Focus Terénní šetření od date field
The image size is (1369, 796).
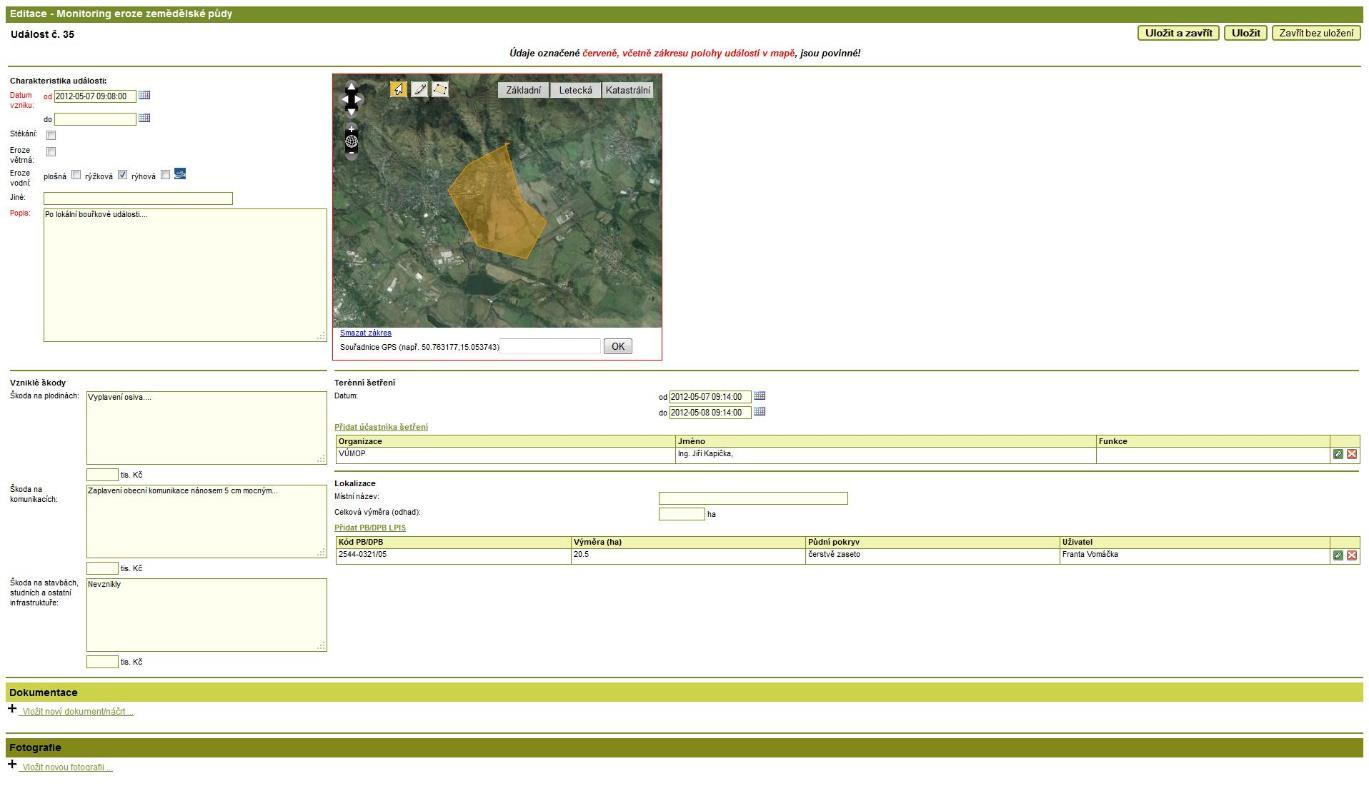pyautogui.click(x=709, y=396)
